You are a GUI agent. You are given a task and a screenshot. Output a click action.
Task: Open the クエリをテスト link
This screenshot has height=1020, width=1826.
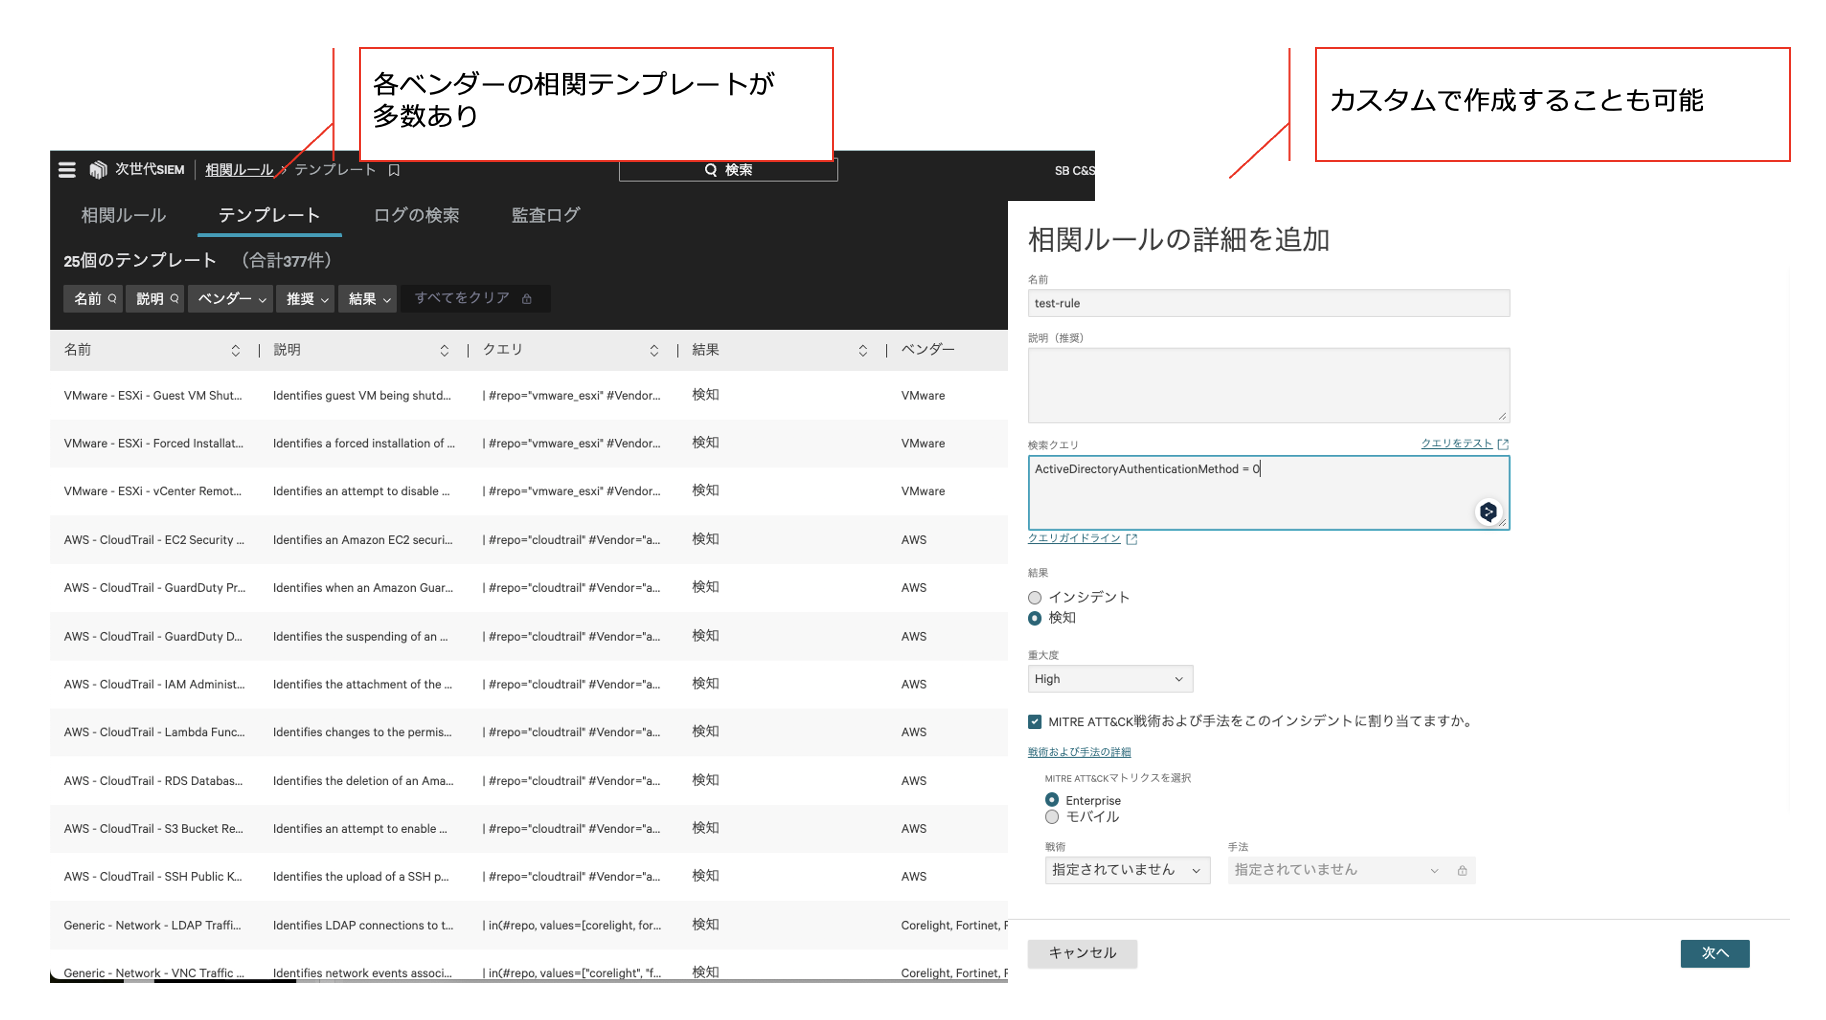pyautogui.click(x=1457, y=444)
